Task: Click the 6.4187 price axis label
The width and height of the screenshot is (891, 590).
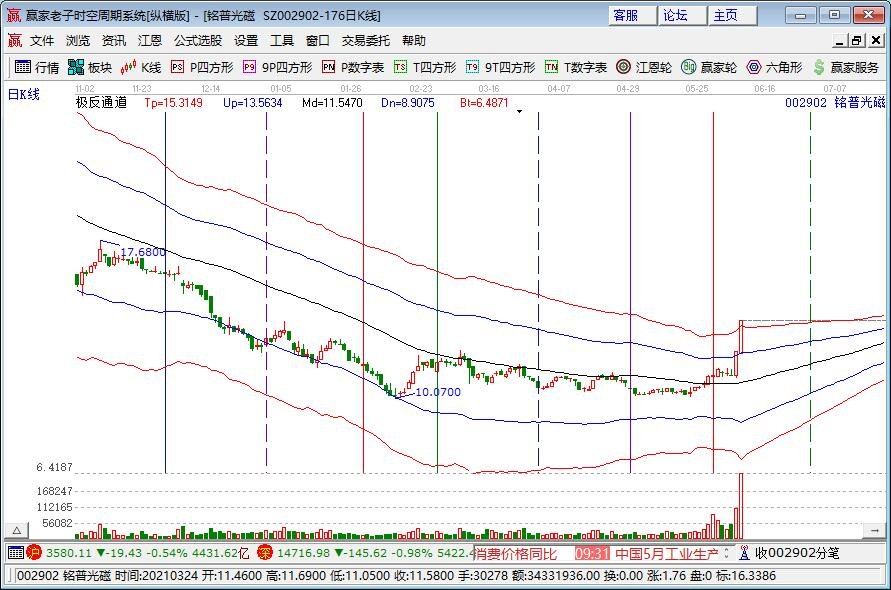Action: pyautogui.click(x=55, y=467)
